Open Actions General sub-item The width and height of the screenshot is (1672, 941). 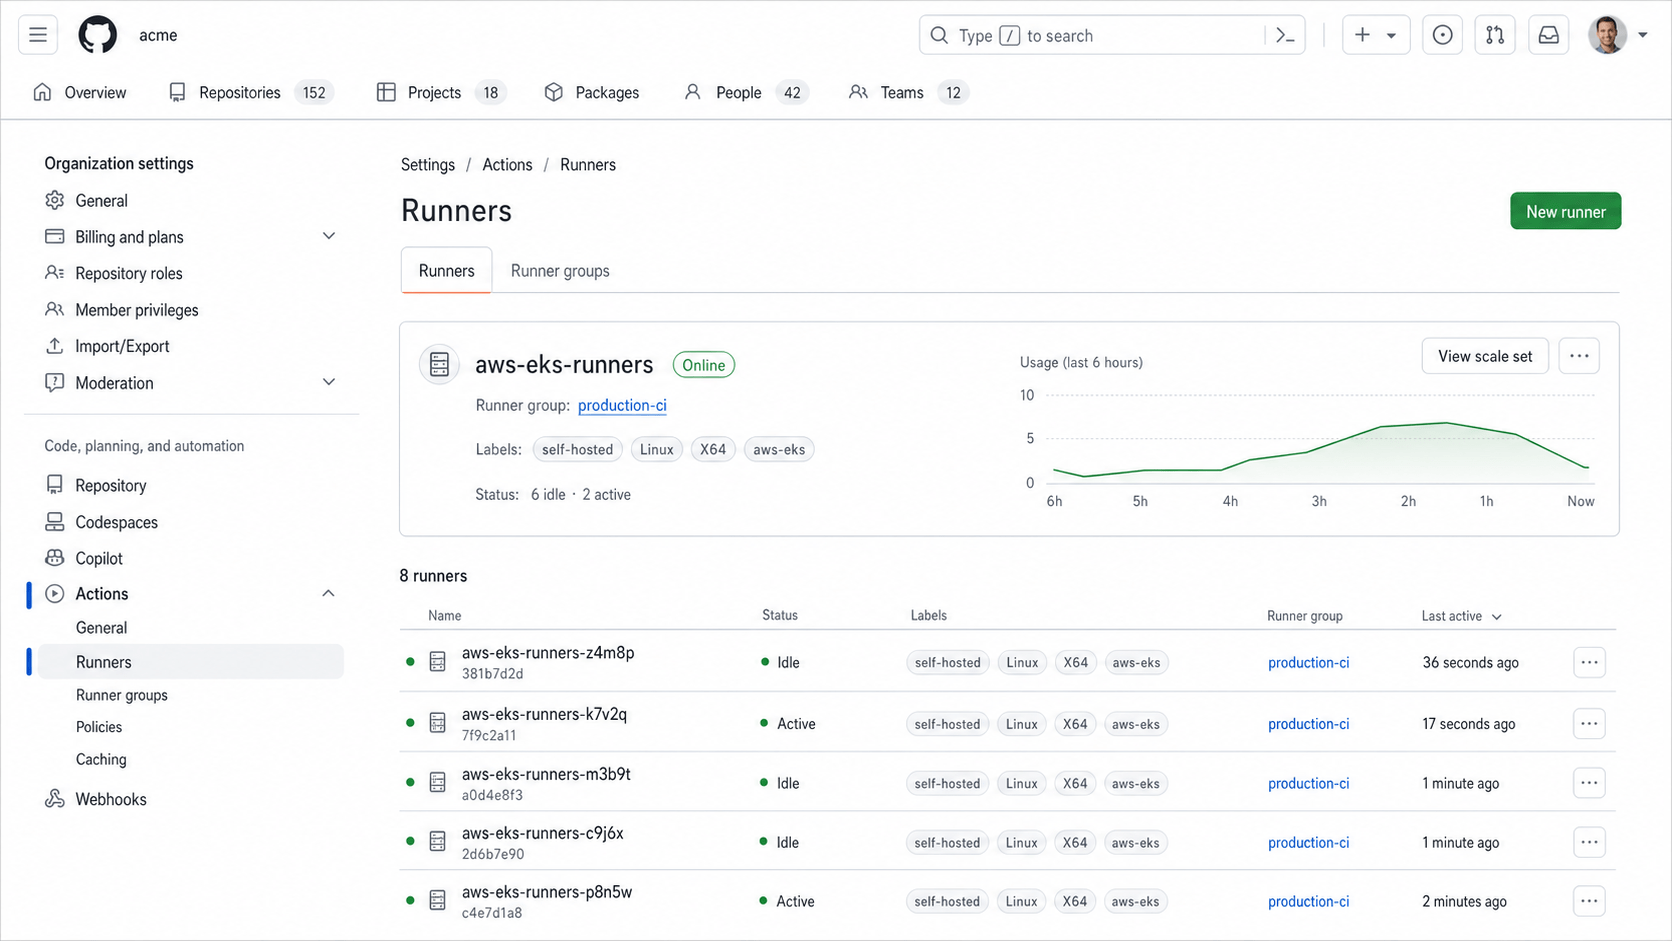point(101,628)
